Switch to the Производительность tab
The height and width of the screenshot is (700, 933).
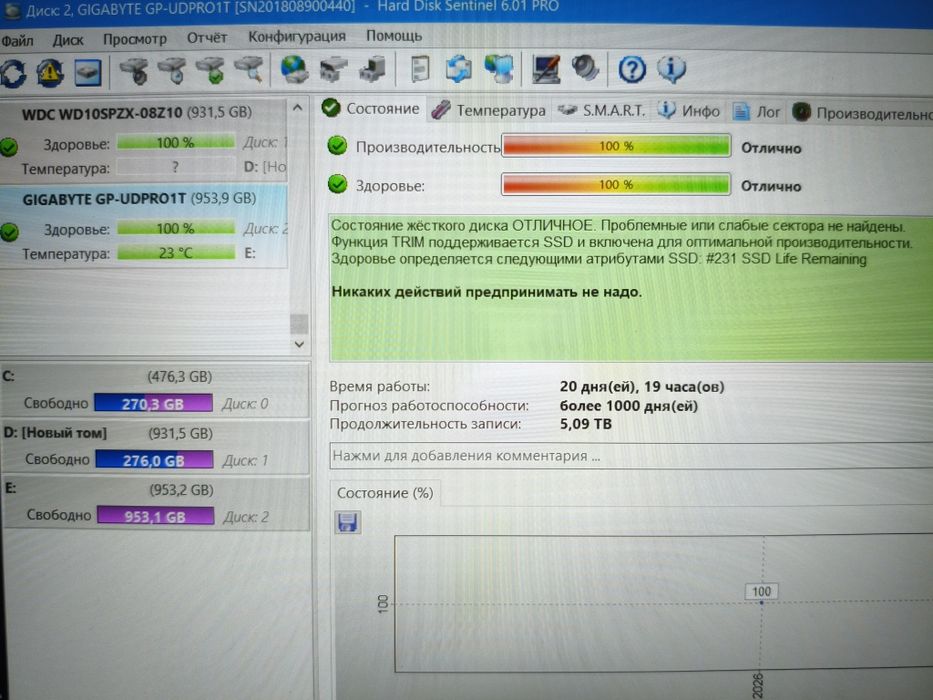(862, 112)
